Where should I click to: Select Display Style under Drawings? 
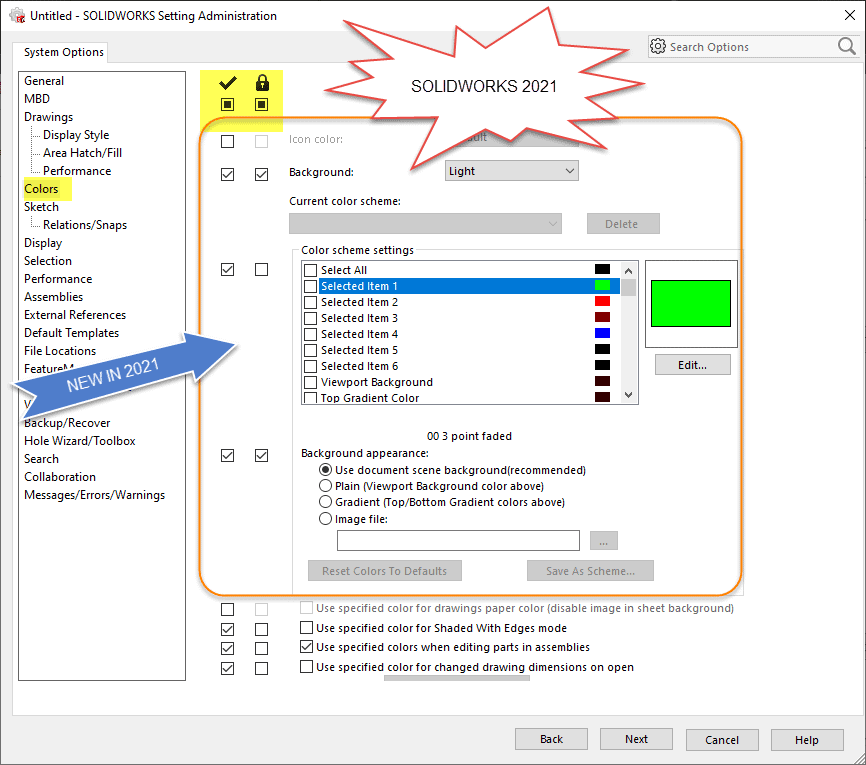click(76, 135)
